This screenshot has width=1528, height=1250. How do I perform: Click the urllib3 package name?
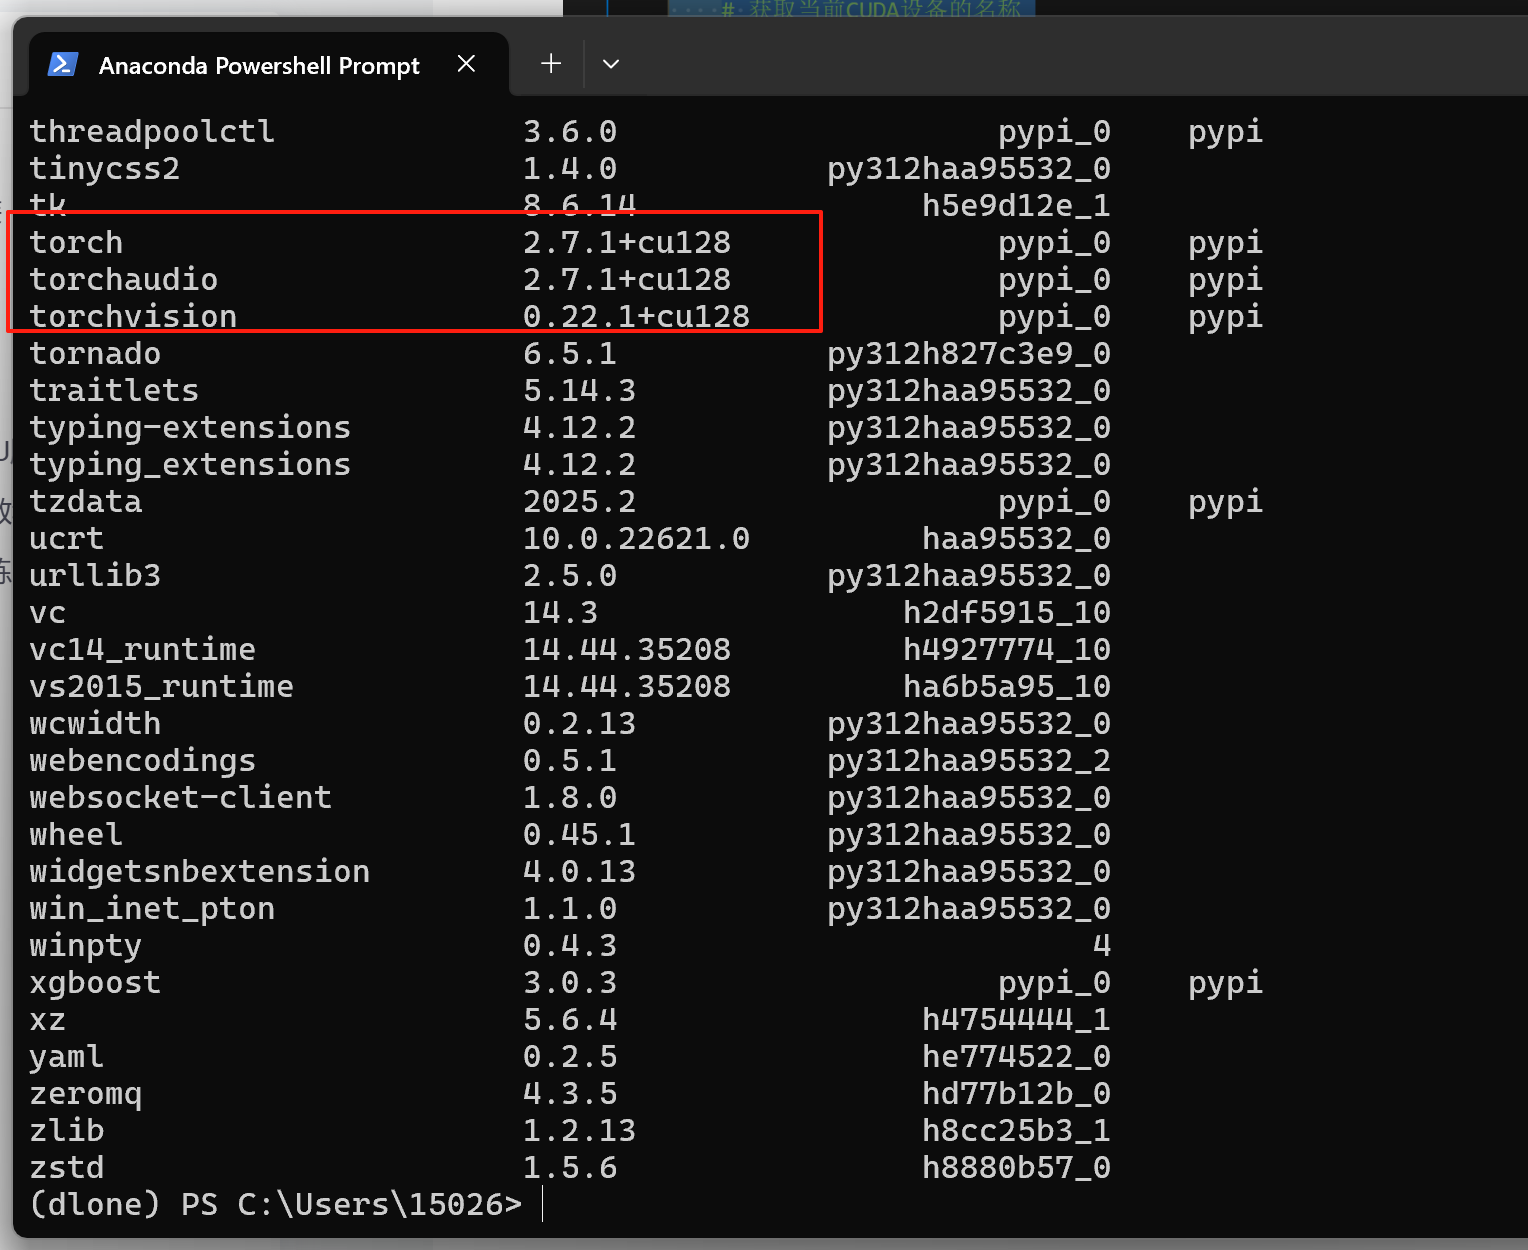point(95,576)
